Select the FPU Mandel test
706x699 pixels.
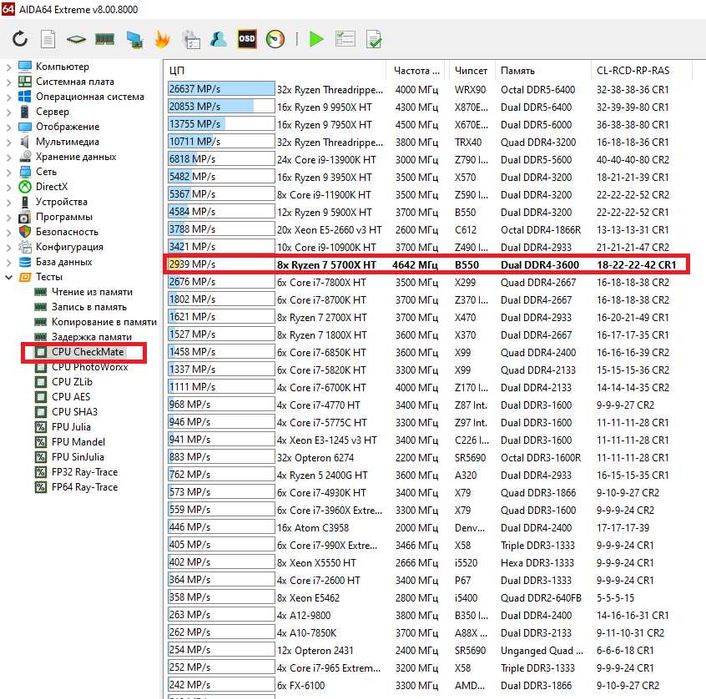pyautogui.click(x=78, y=442)
